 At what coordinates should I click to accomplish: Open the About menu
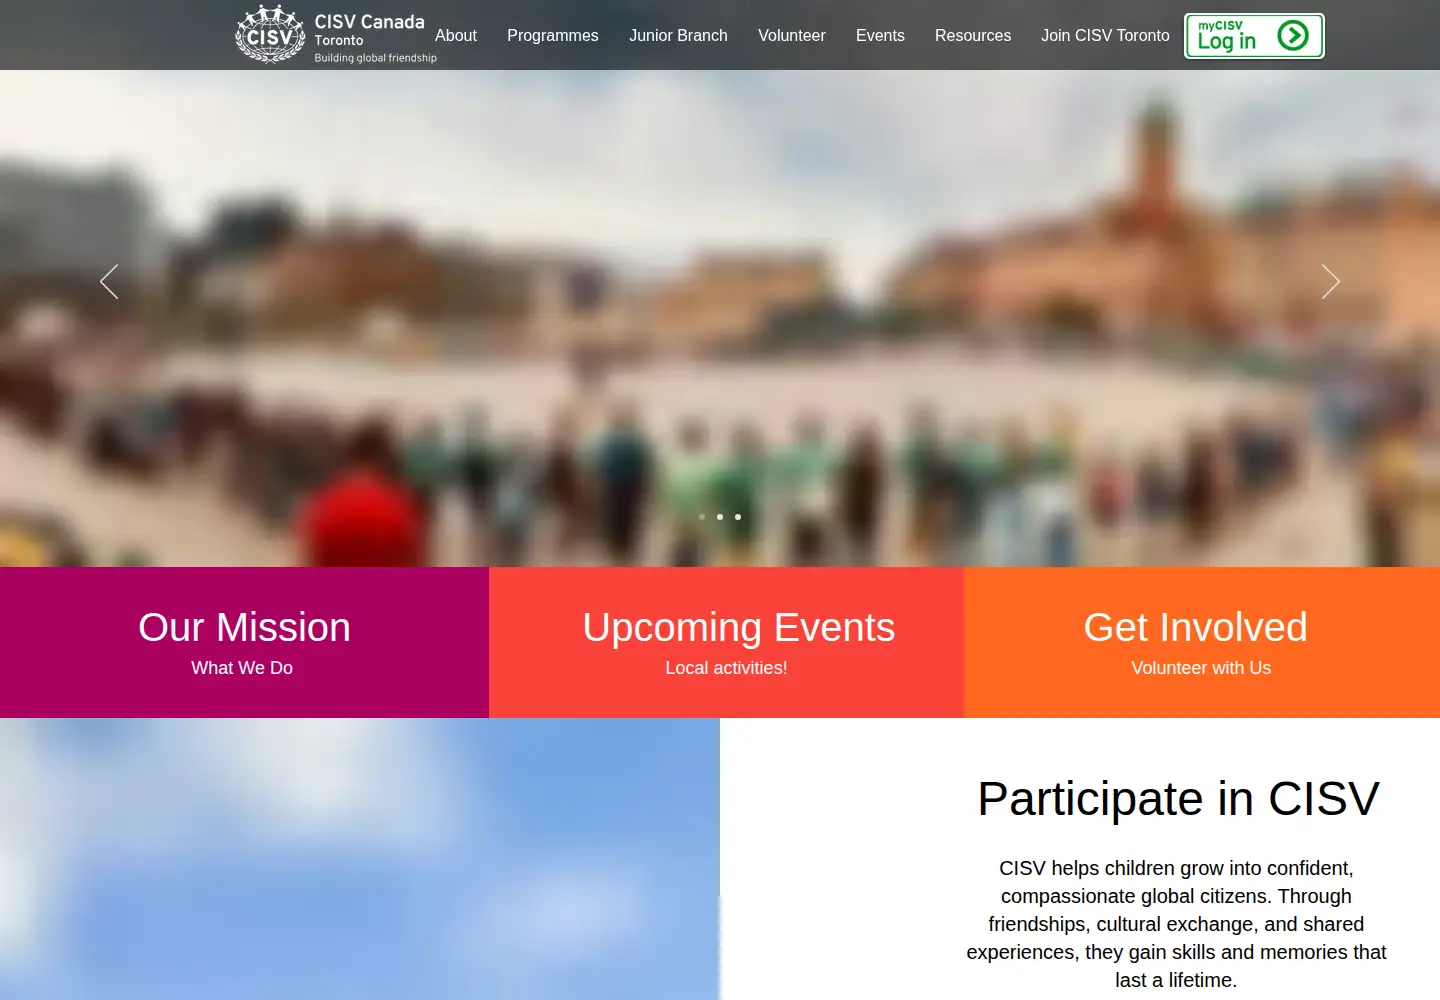(x=456, y=35)
